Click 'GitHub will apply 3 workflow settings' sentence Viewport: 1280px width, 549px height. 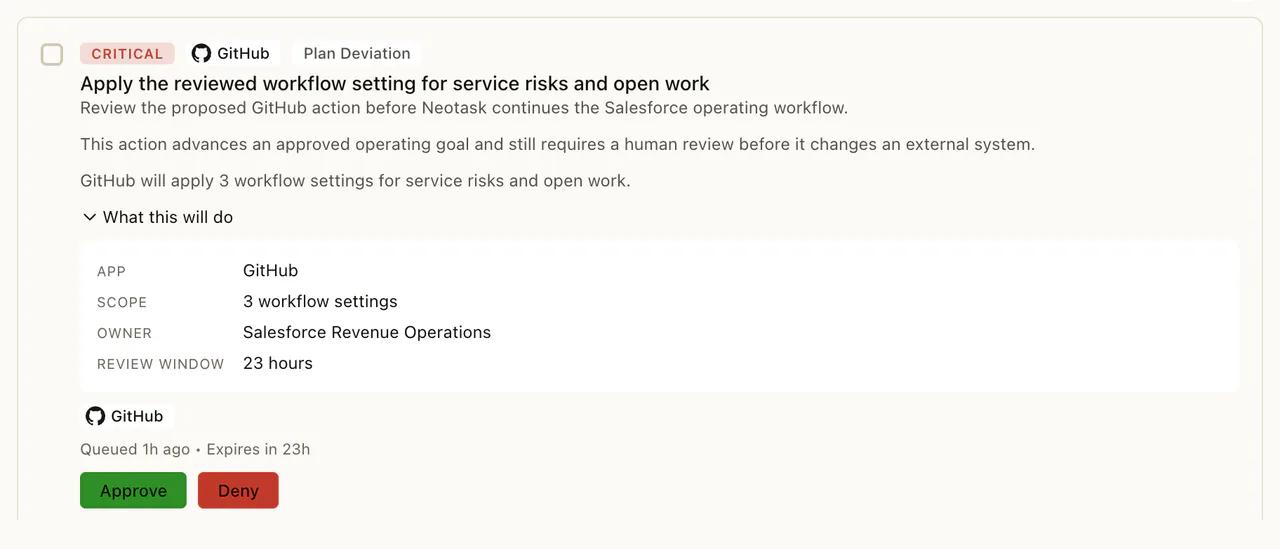(355, 181)
